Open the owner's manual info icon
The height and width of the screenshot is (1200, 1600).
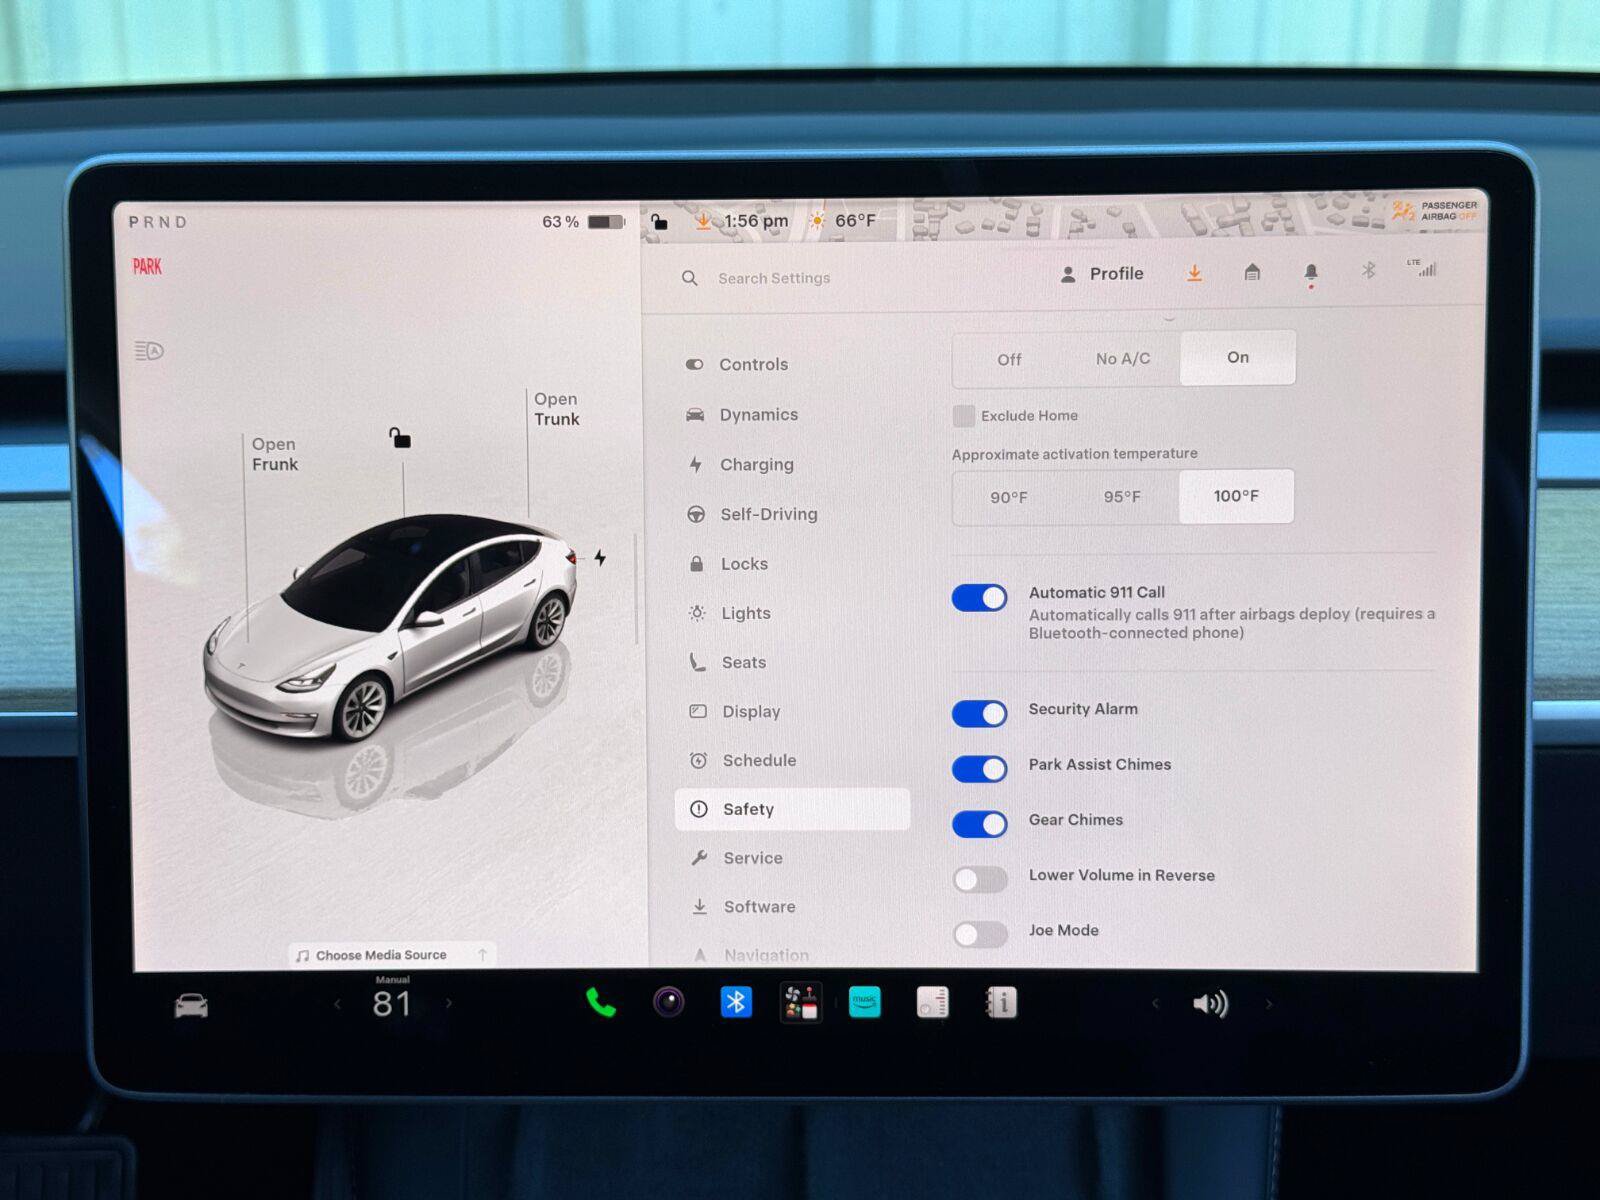[1001, 1002]
